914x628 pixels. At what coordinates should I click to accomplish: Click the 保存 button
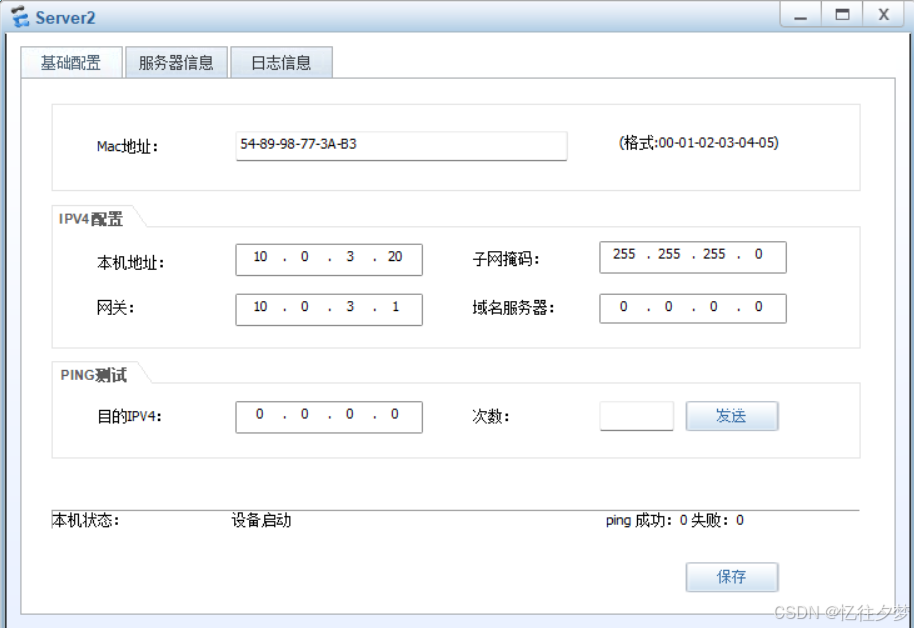click(x=732, y=577)
